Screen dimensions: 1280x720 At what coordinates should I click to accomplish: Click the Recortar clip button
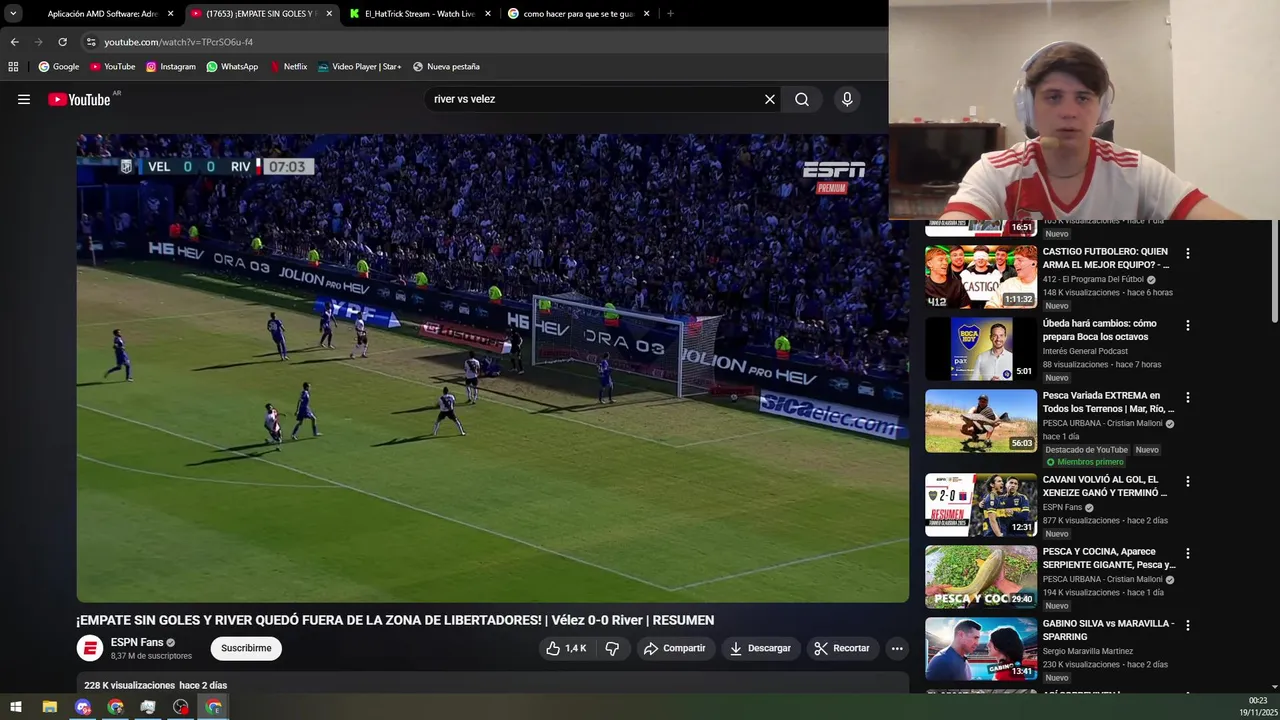tap(842, 648)
